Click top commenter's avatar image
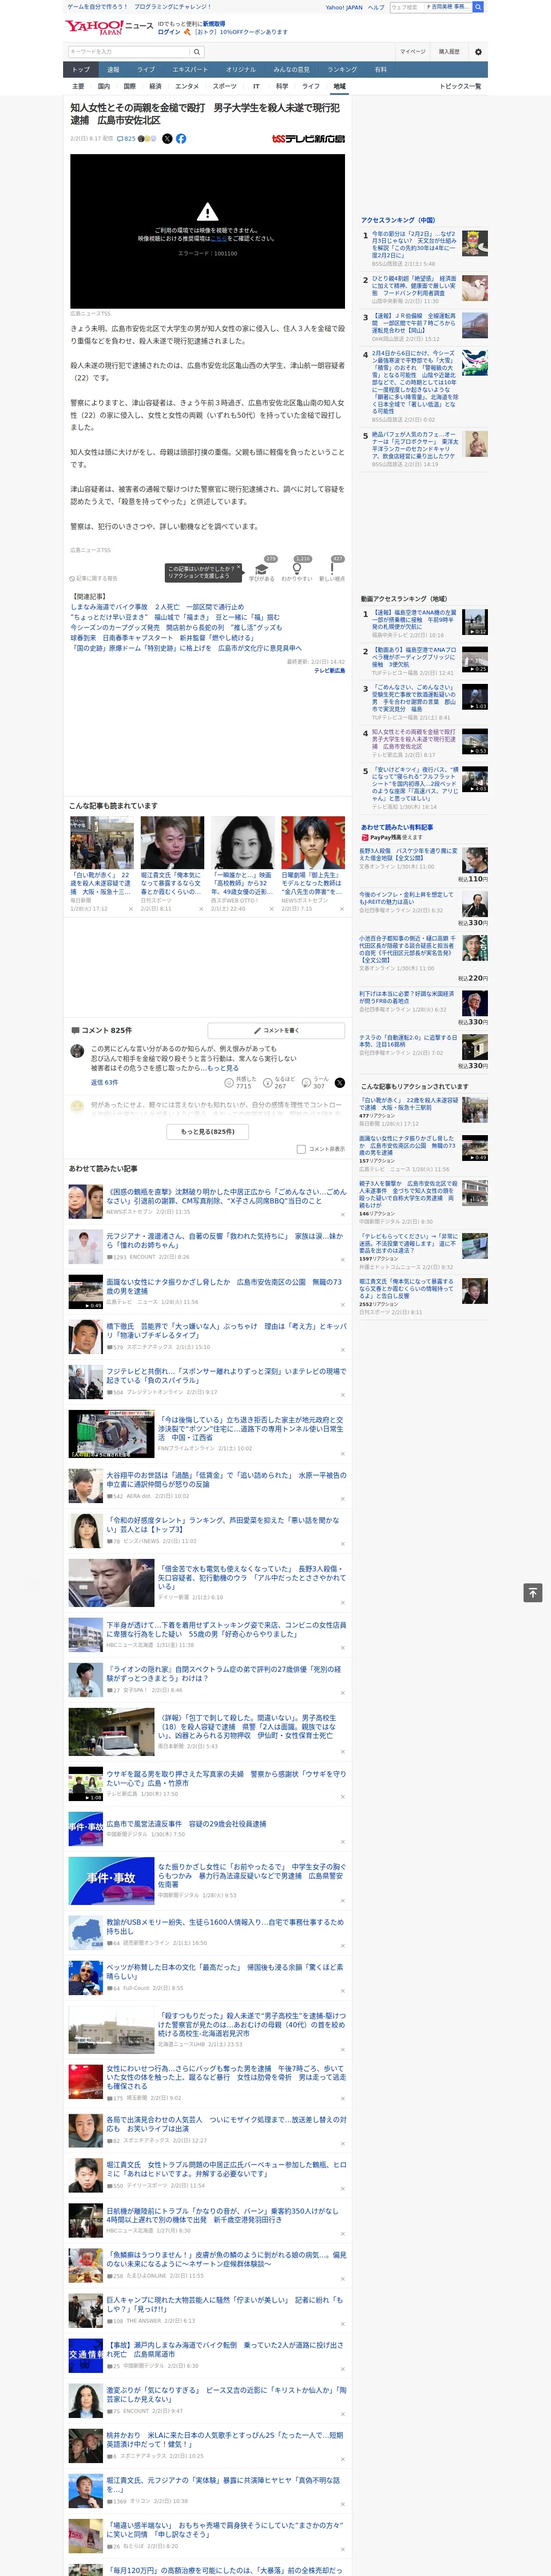The height and width of the screenshot is (2576, 551). 77,1051
